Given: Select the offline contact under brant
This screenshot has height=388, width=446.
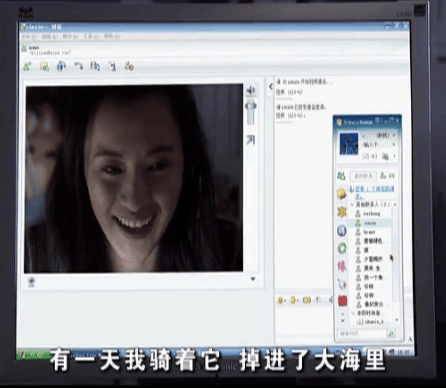Looking at the screenshot, I should pos(370,241).
